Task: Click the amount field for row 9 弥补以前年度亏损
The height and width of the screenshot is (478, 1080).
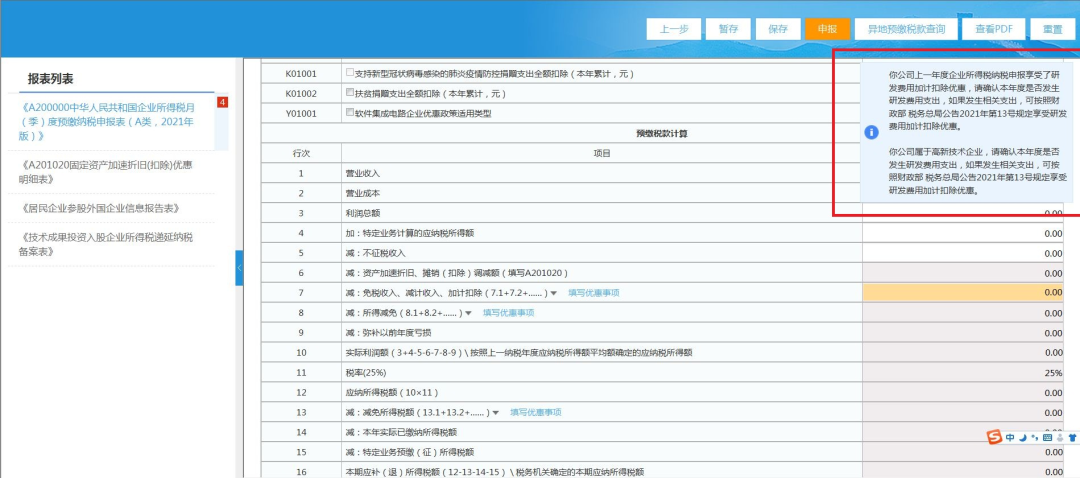Action: pyautogui.click(x=963, y=333)
